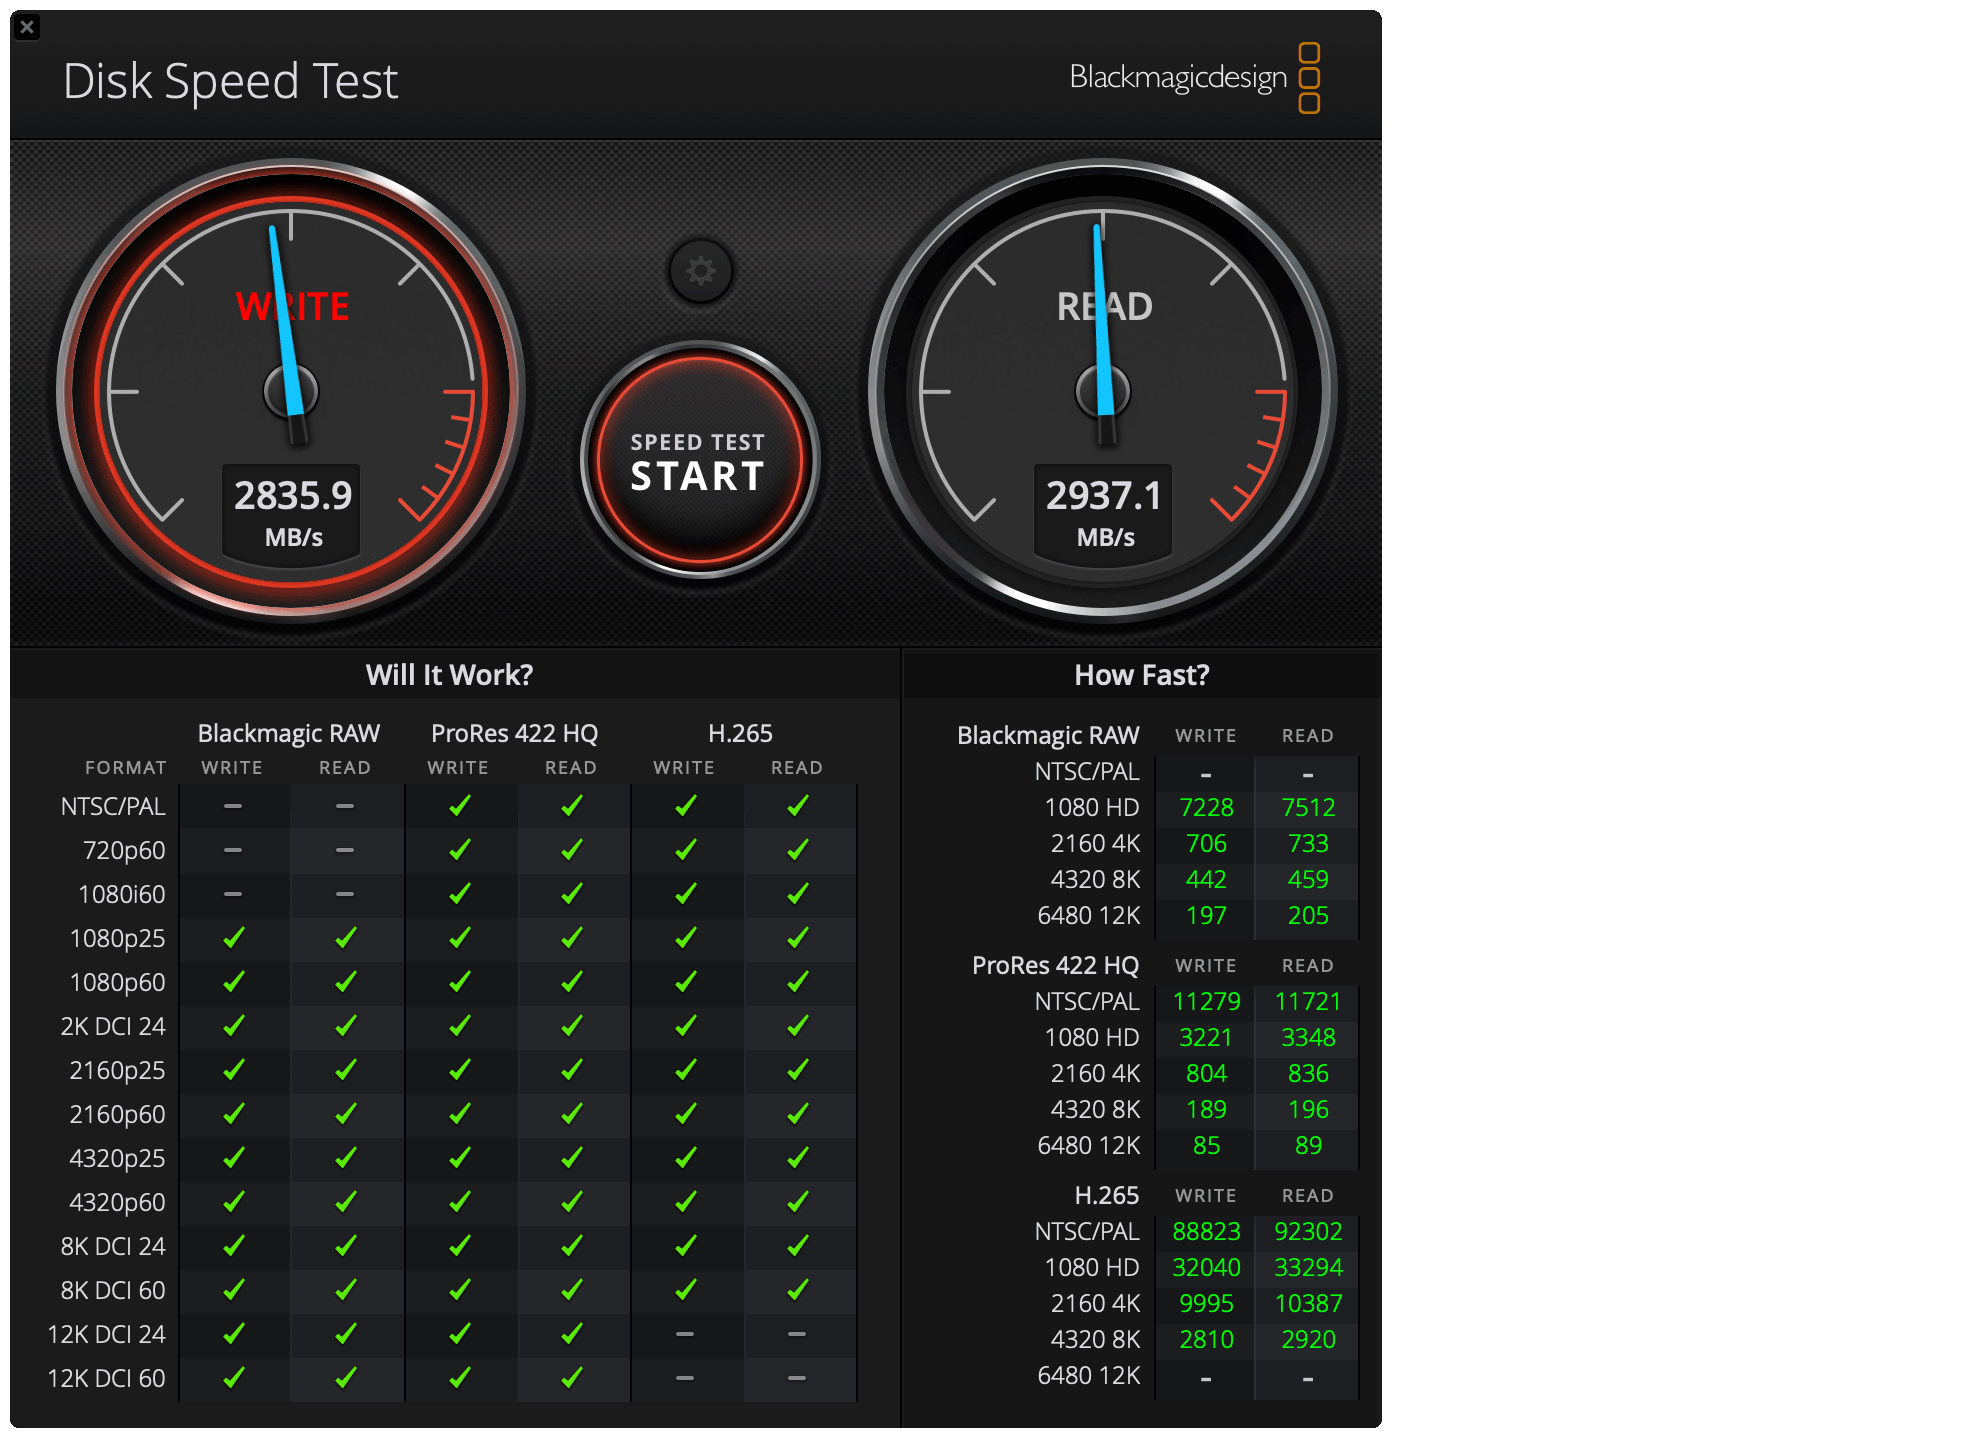Image resolution: width=1987 pixels, height=1438 pixels.
Task: Click the Blackmagic RAW heading in How Fast
Action: coord(1048,736)
